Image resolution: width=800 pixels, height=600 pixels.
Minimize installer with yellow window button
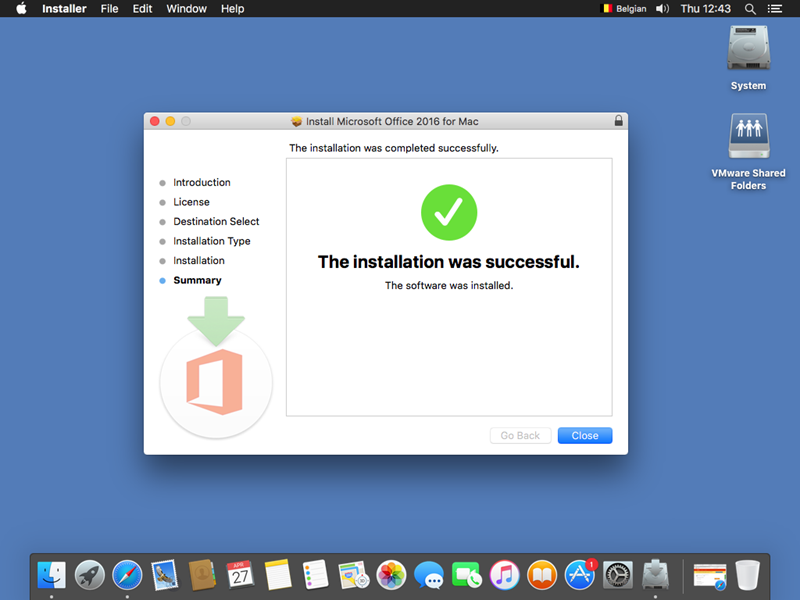pyautogui.click(x=170, y=121)
